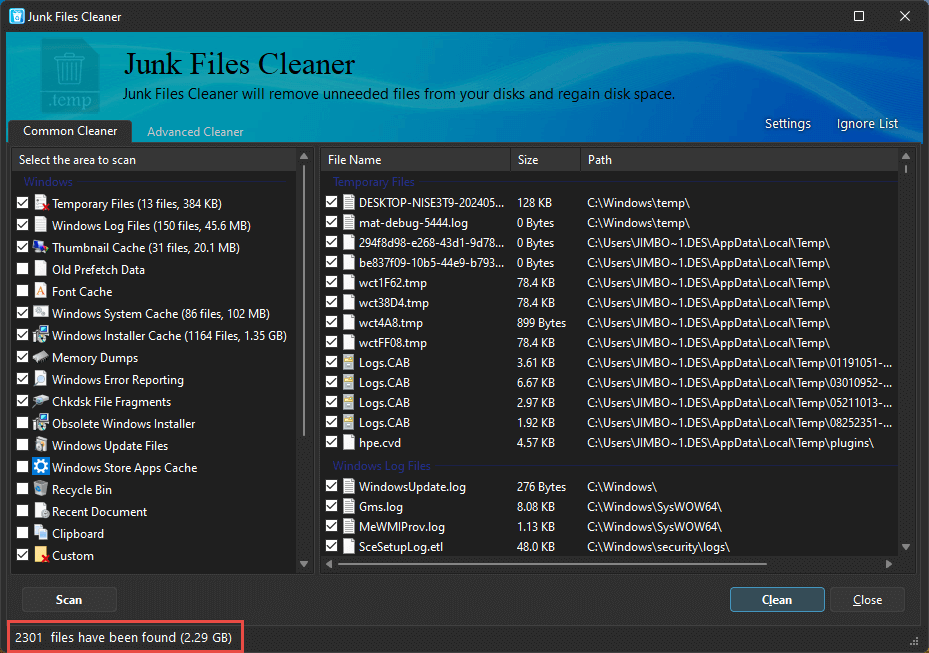Click the file icon beside hpe.cvd
929x653 pixels.
pyautogui.click(x=349, y=443)
